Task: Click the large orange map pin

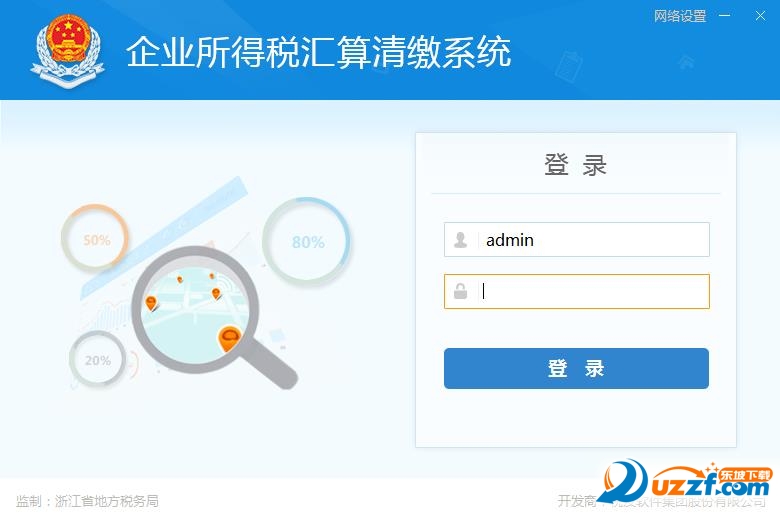Action: coord(229,339)
